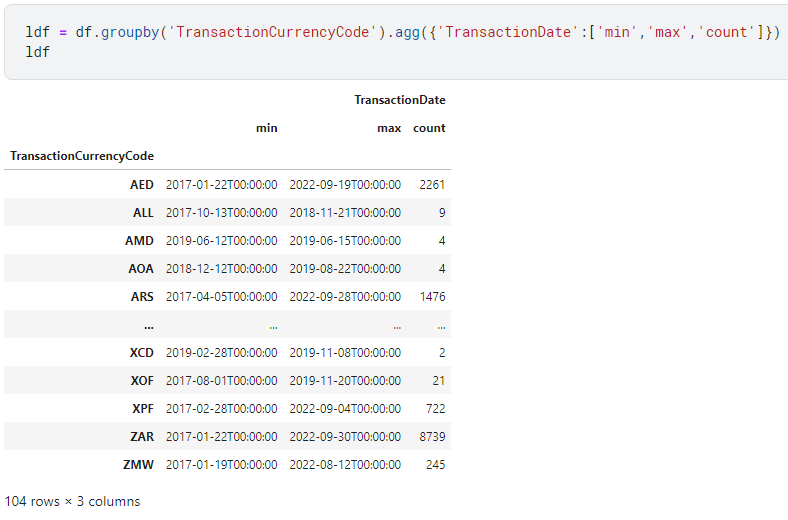Click AMD max date 2019-06-15T00:00:00

[345, 241]
